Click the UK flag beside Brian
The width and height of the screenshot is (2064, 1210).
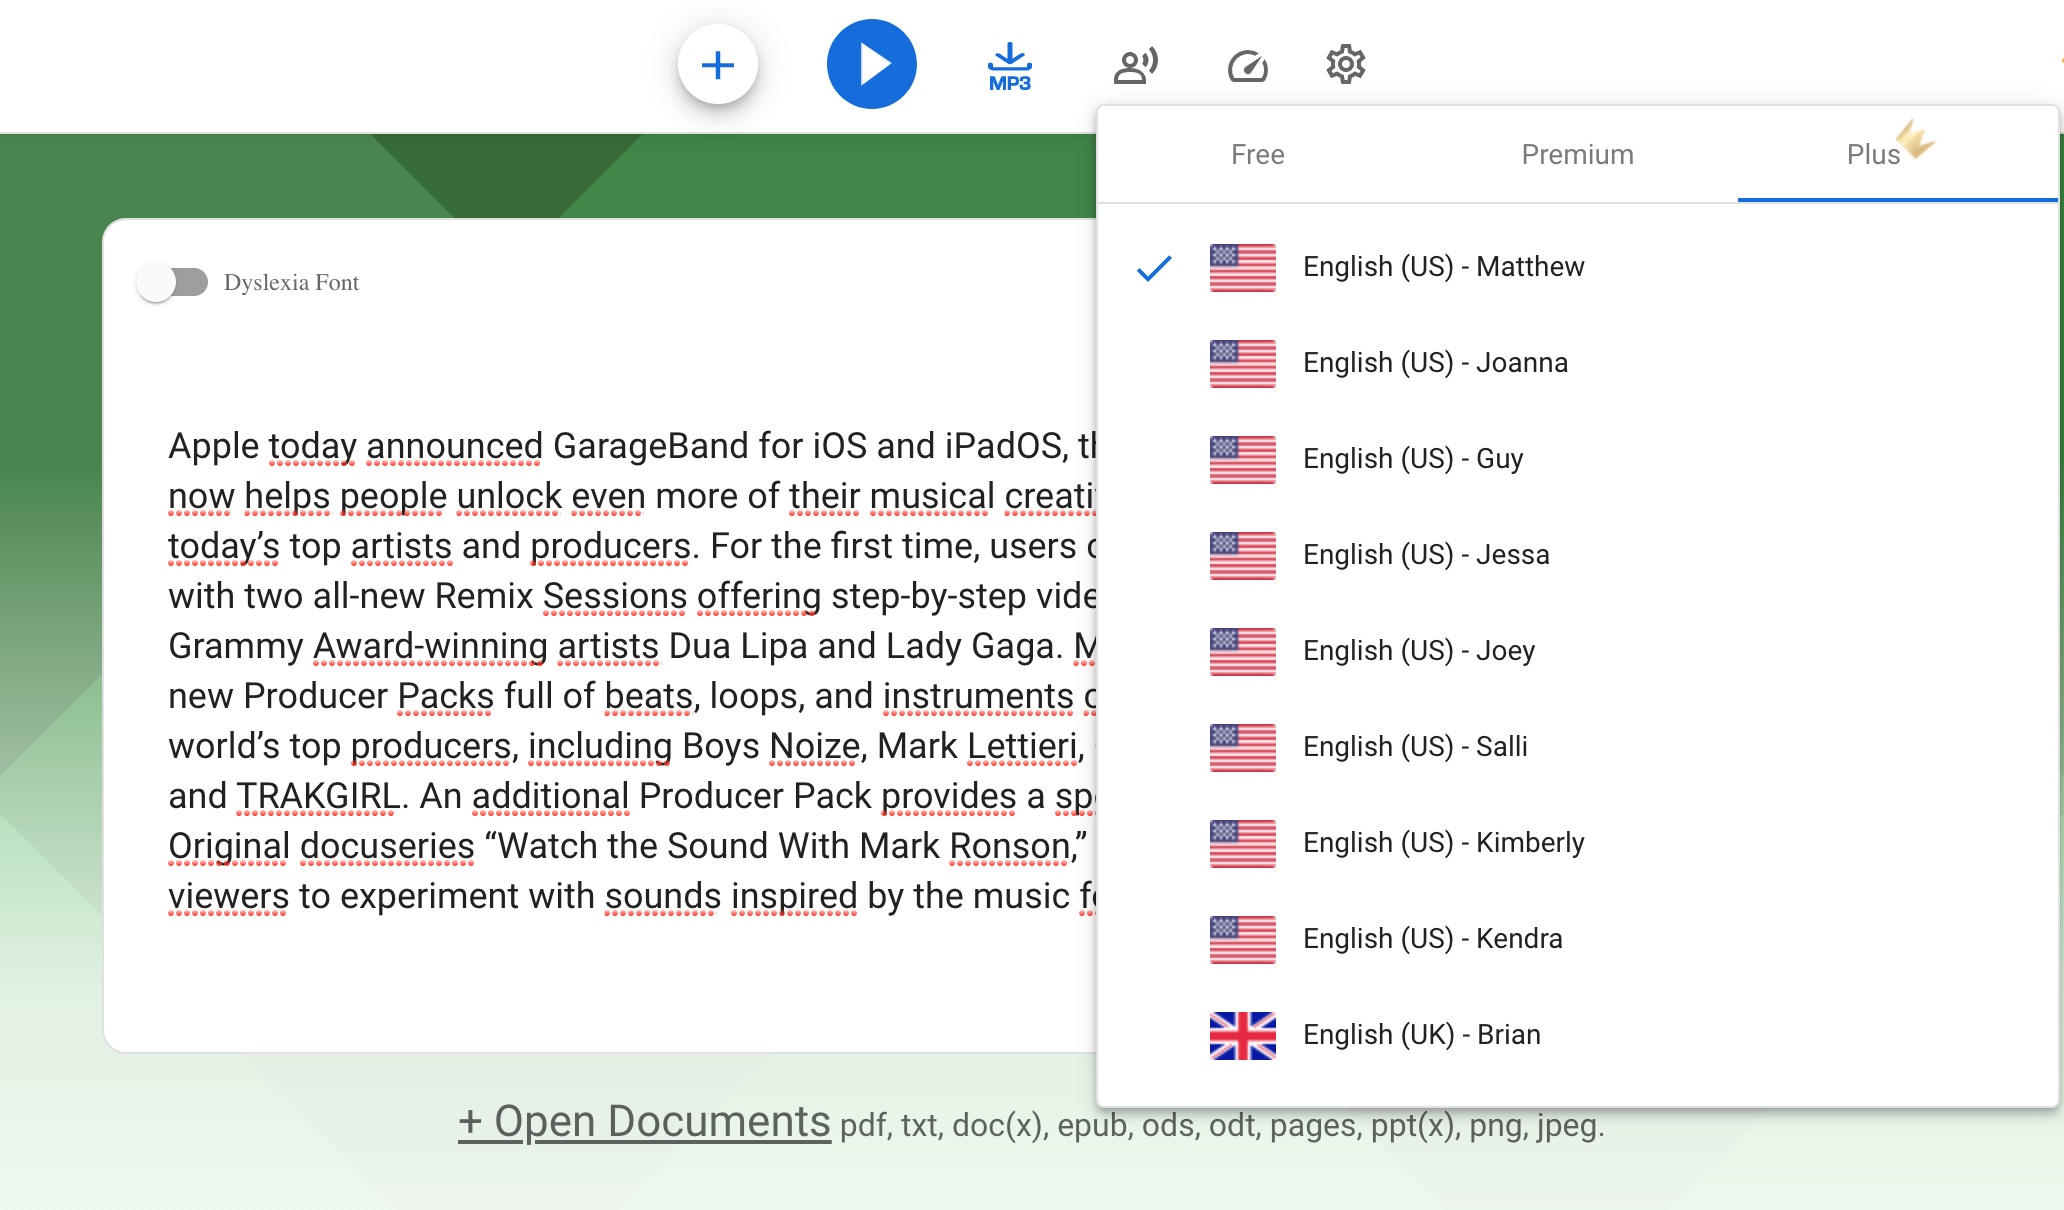pyautogui.click(x=1242, y=1035)
